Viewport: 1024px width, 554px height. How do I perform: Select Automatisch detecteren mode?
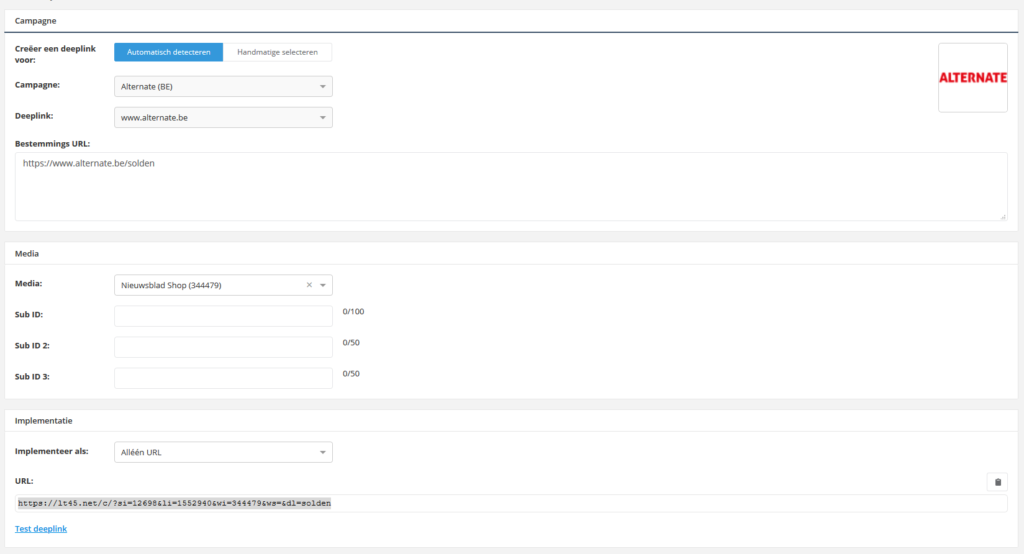(168, 52)
